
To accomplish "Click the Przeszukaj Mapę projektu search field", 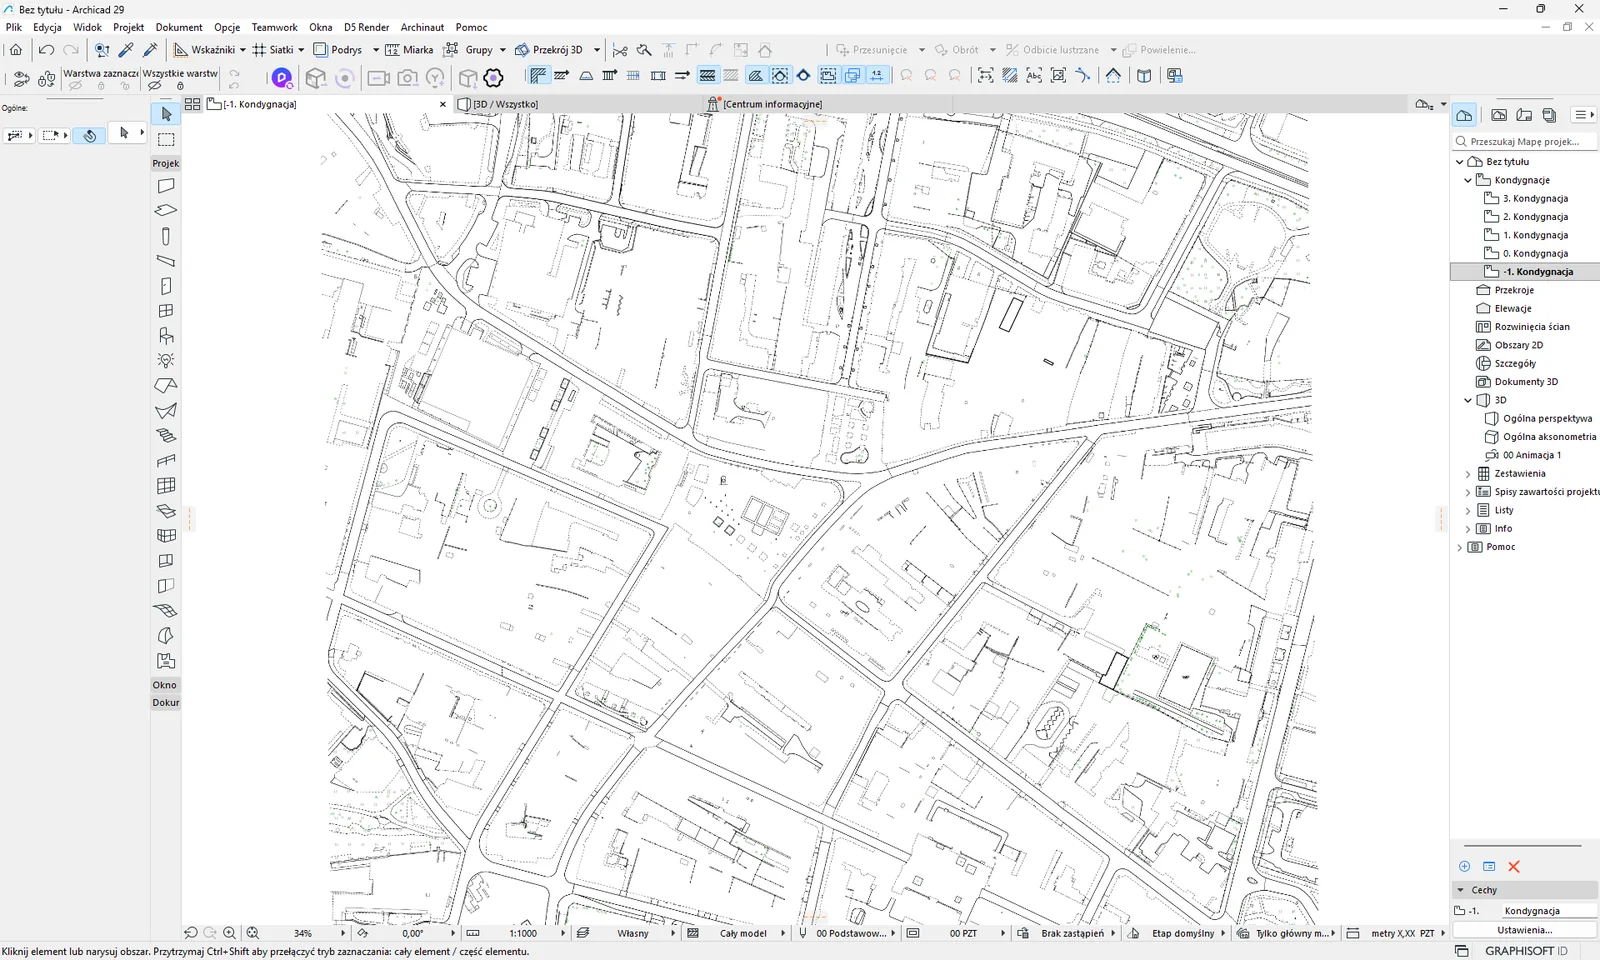I will pyautogui.click(x=1525, y=142).
